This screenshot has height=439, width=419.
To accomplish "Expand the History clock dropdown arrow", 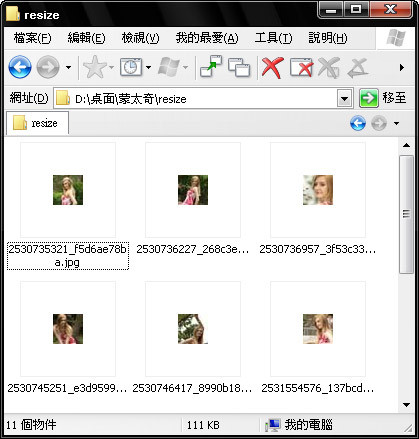I will pos(149,68).
